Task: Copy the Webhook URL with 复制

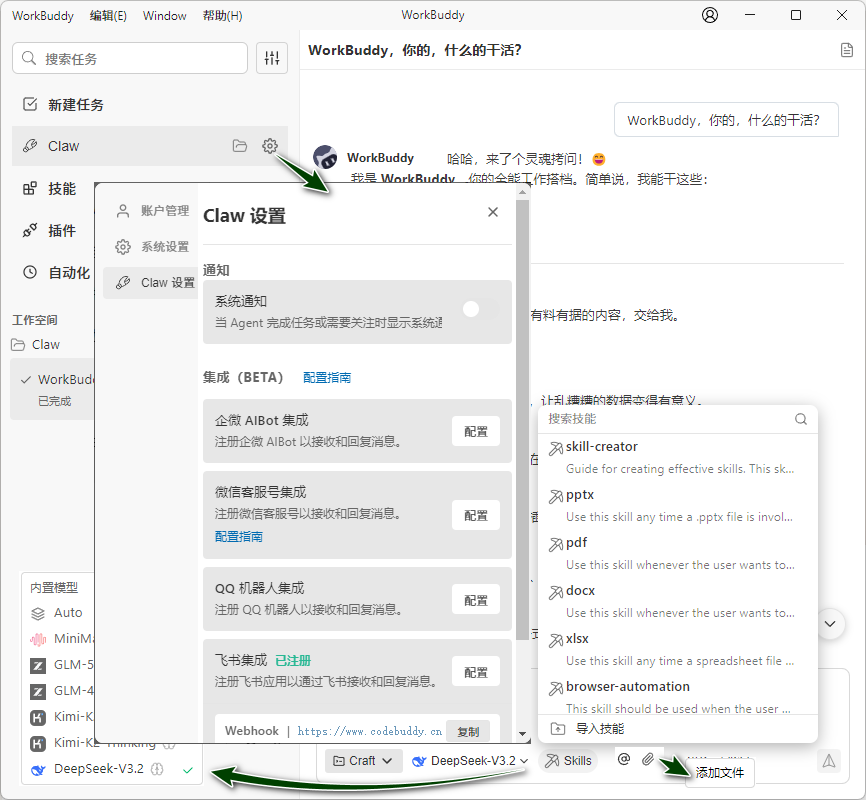Action: click(x=468, y=731)
